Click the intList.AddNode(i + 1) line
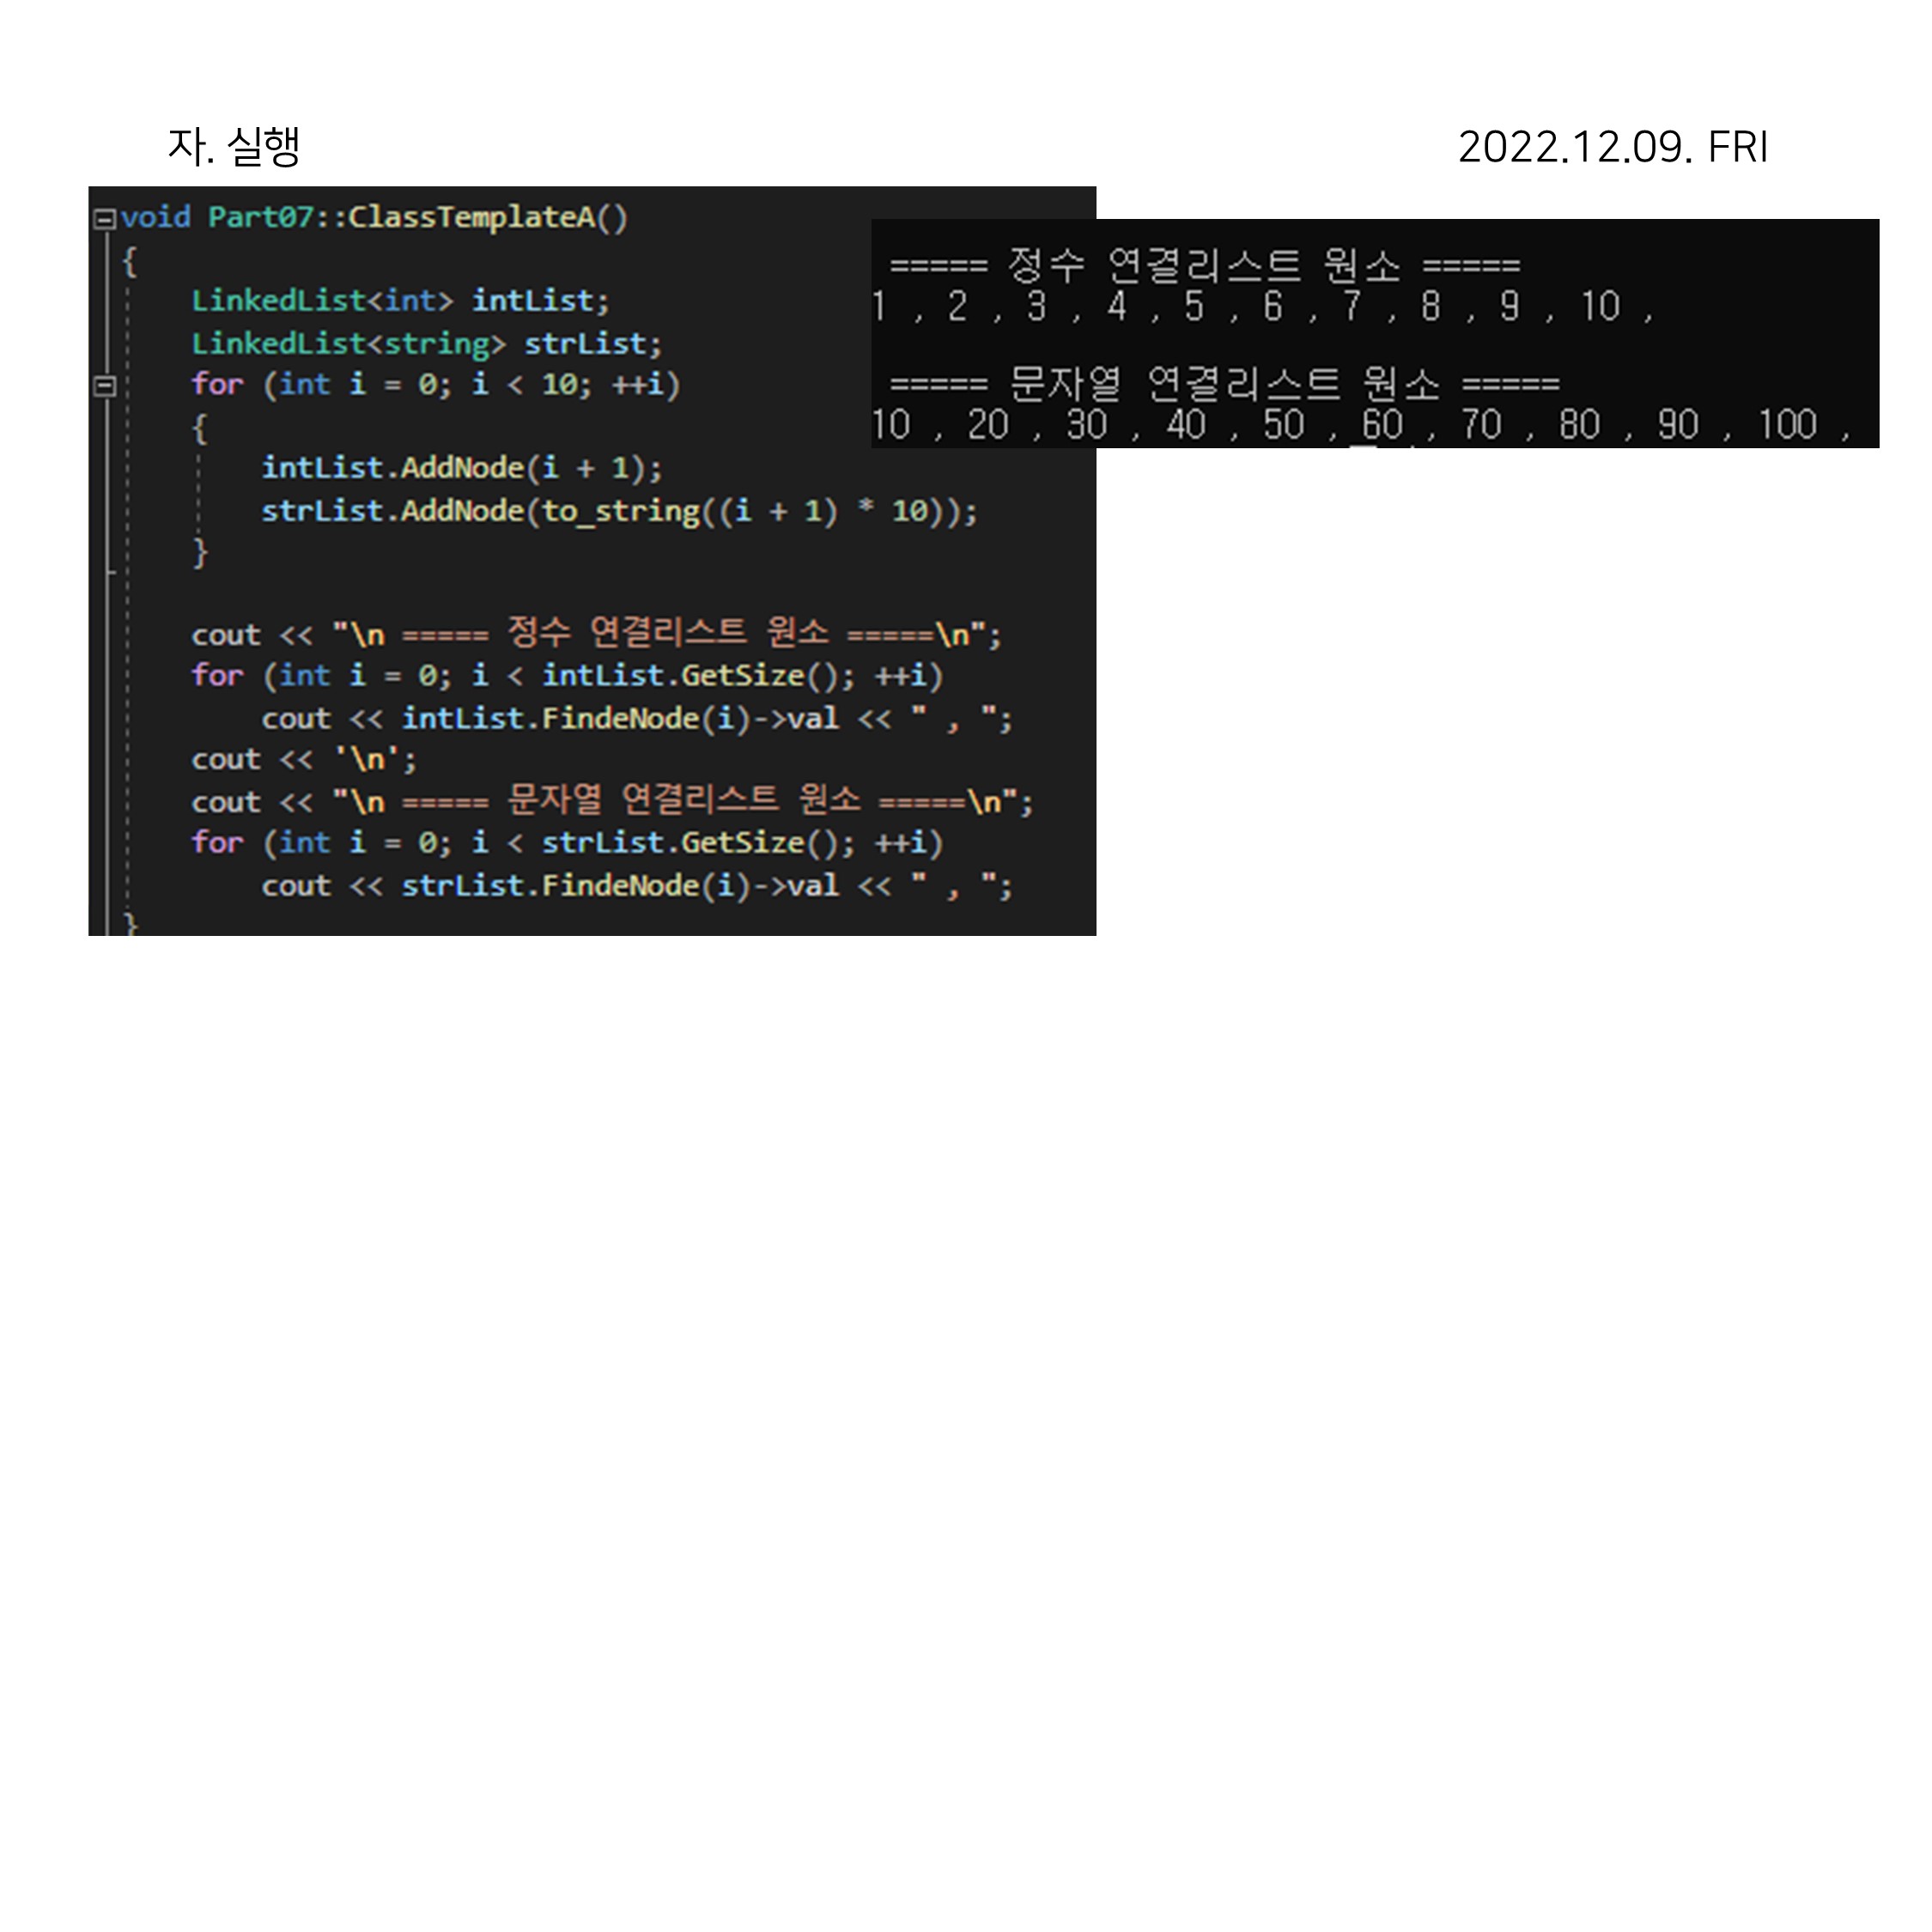 [x=461, y=468]
